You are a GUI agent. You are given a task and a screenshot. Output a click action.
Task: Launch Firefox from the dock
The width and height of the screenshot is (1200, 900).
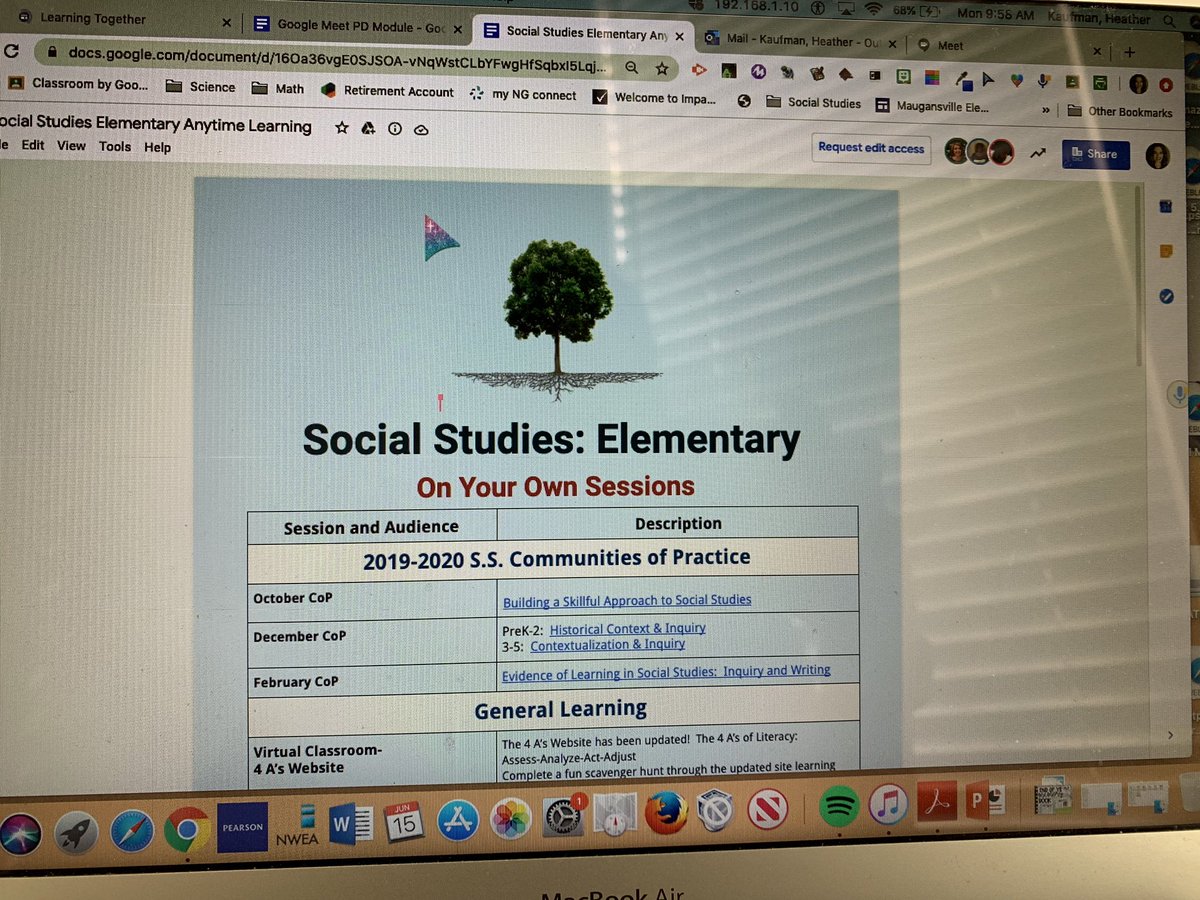click(665, 812)
